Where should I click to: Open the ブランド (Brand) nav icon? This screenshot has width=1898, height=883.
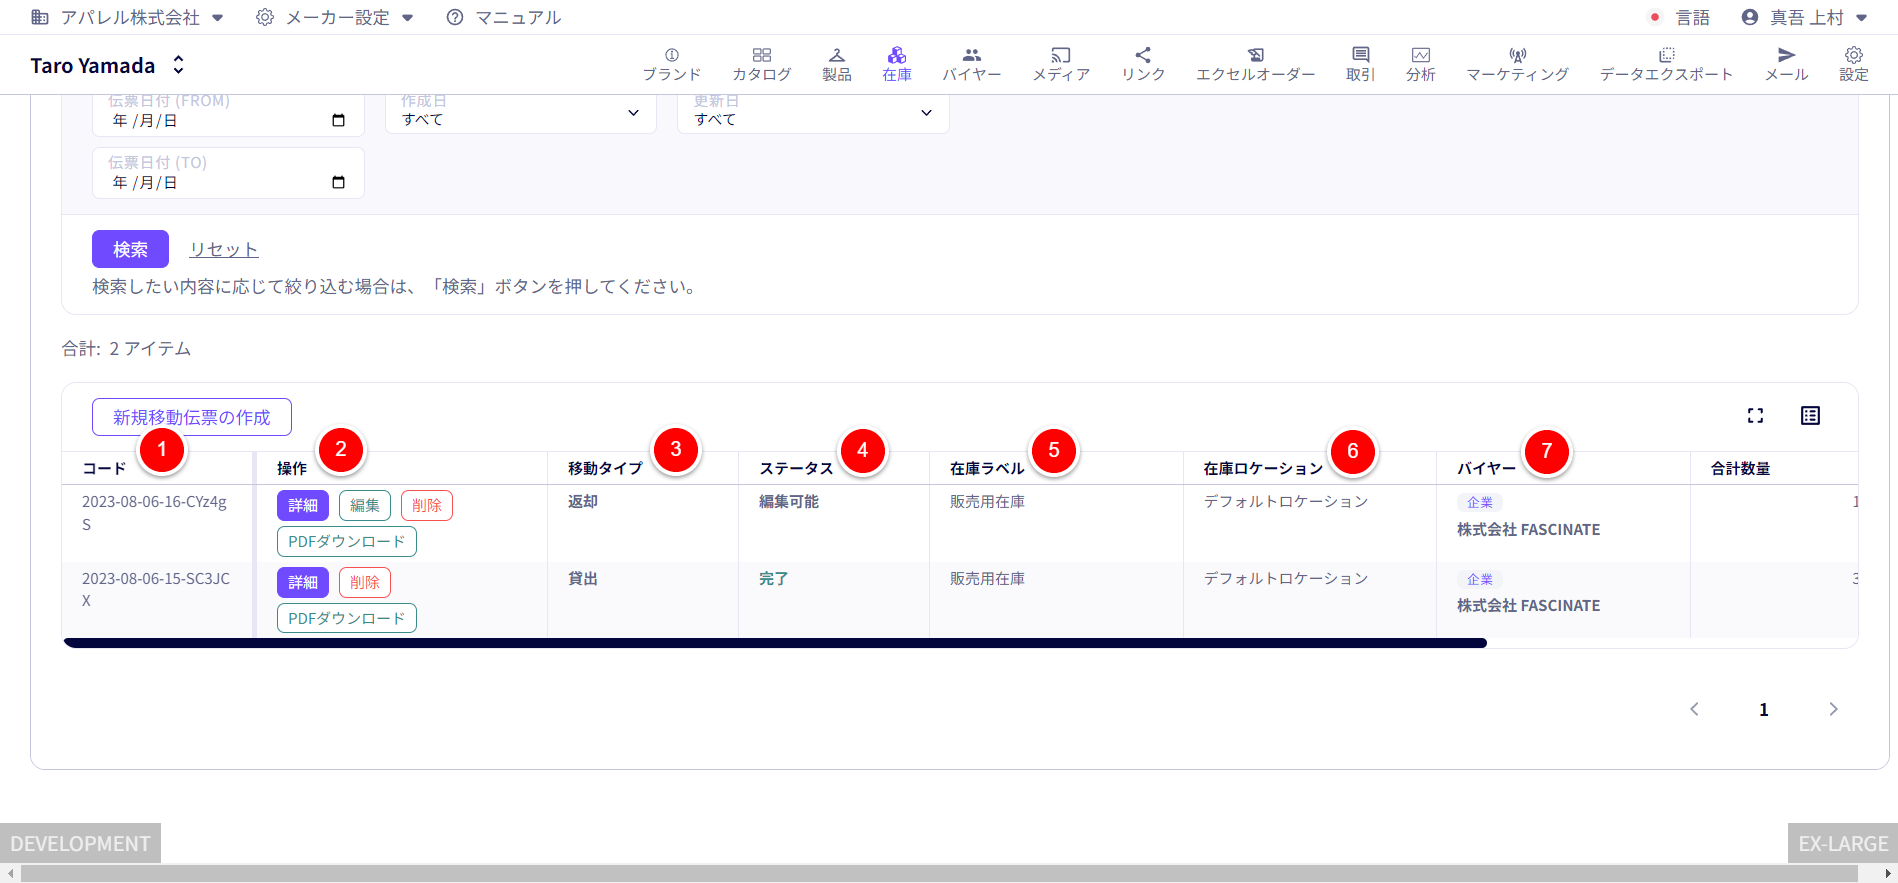[x=671, y=64]
